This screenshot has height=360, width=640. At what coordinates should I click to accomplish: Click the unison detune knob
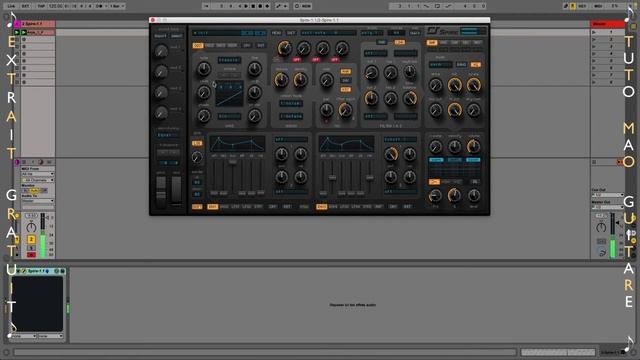tap(281, 80)
